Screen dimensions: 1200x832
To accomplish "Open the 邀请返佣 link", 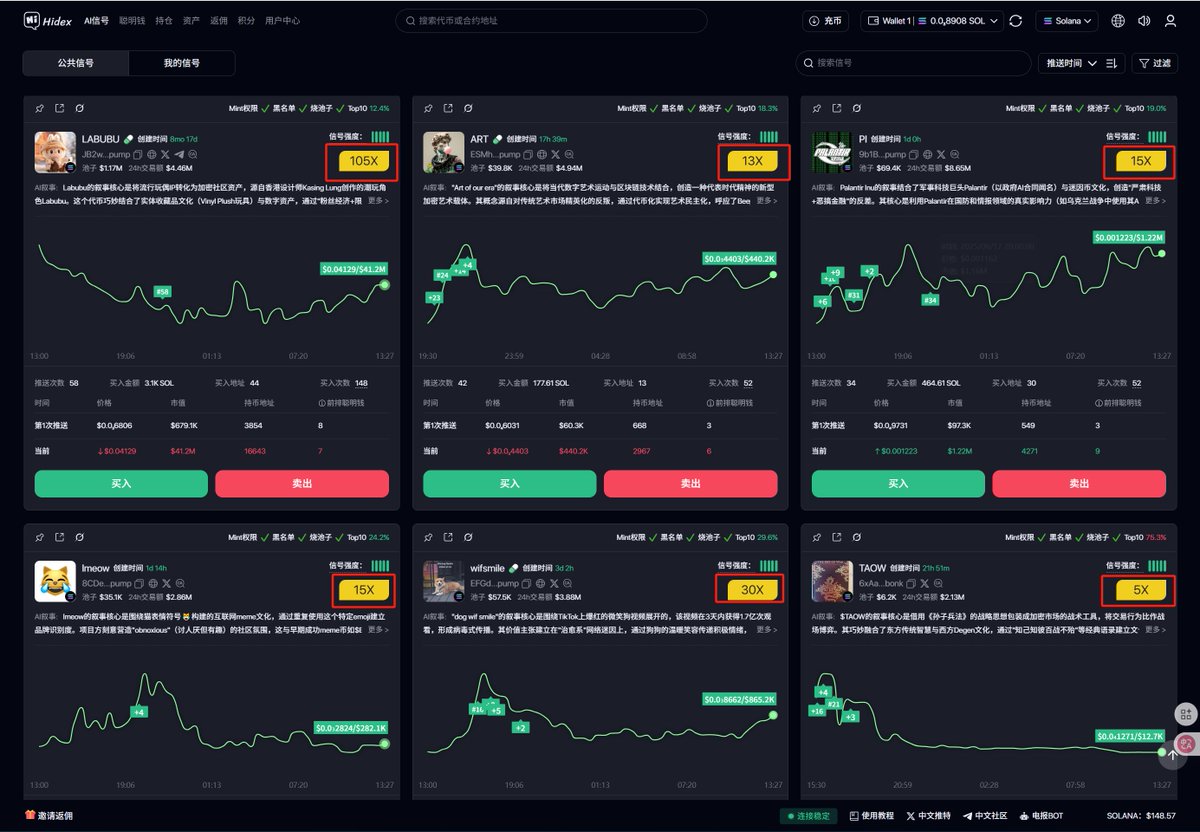I will [x=49, y=816].
